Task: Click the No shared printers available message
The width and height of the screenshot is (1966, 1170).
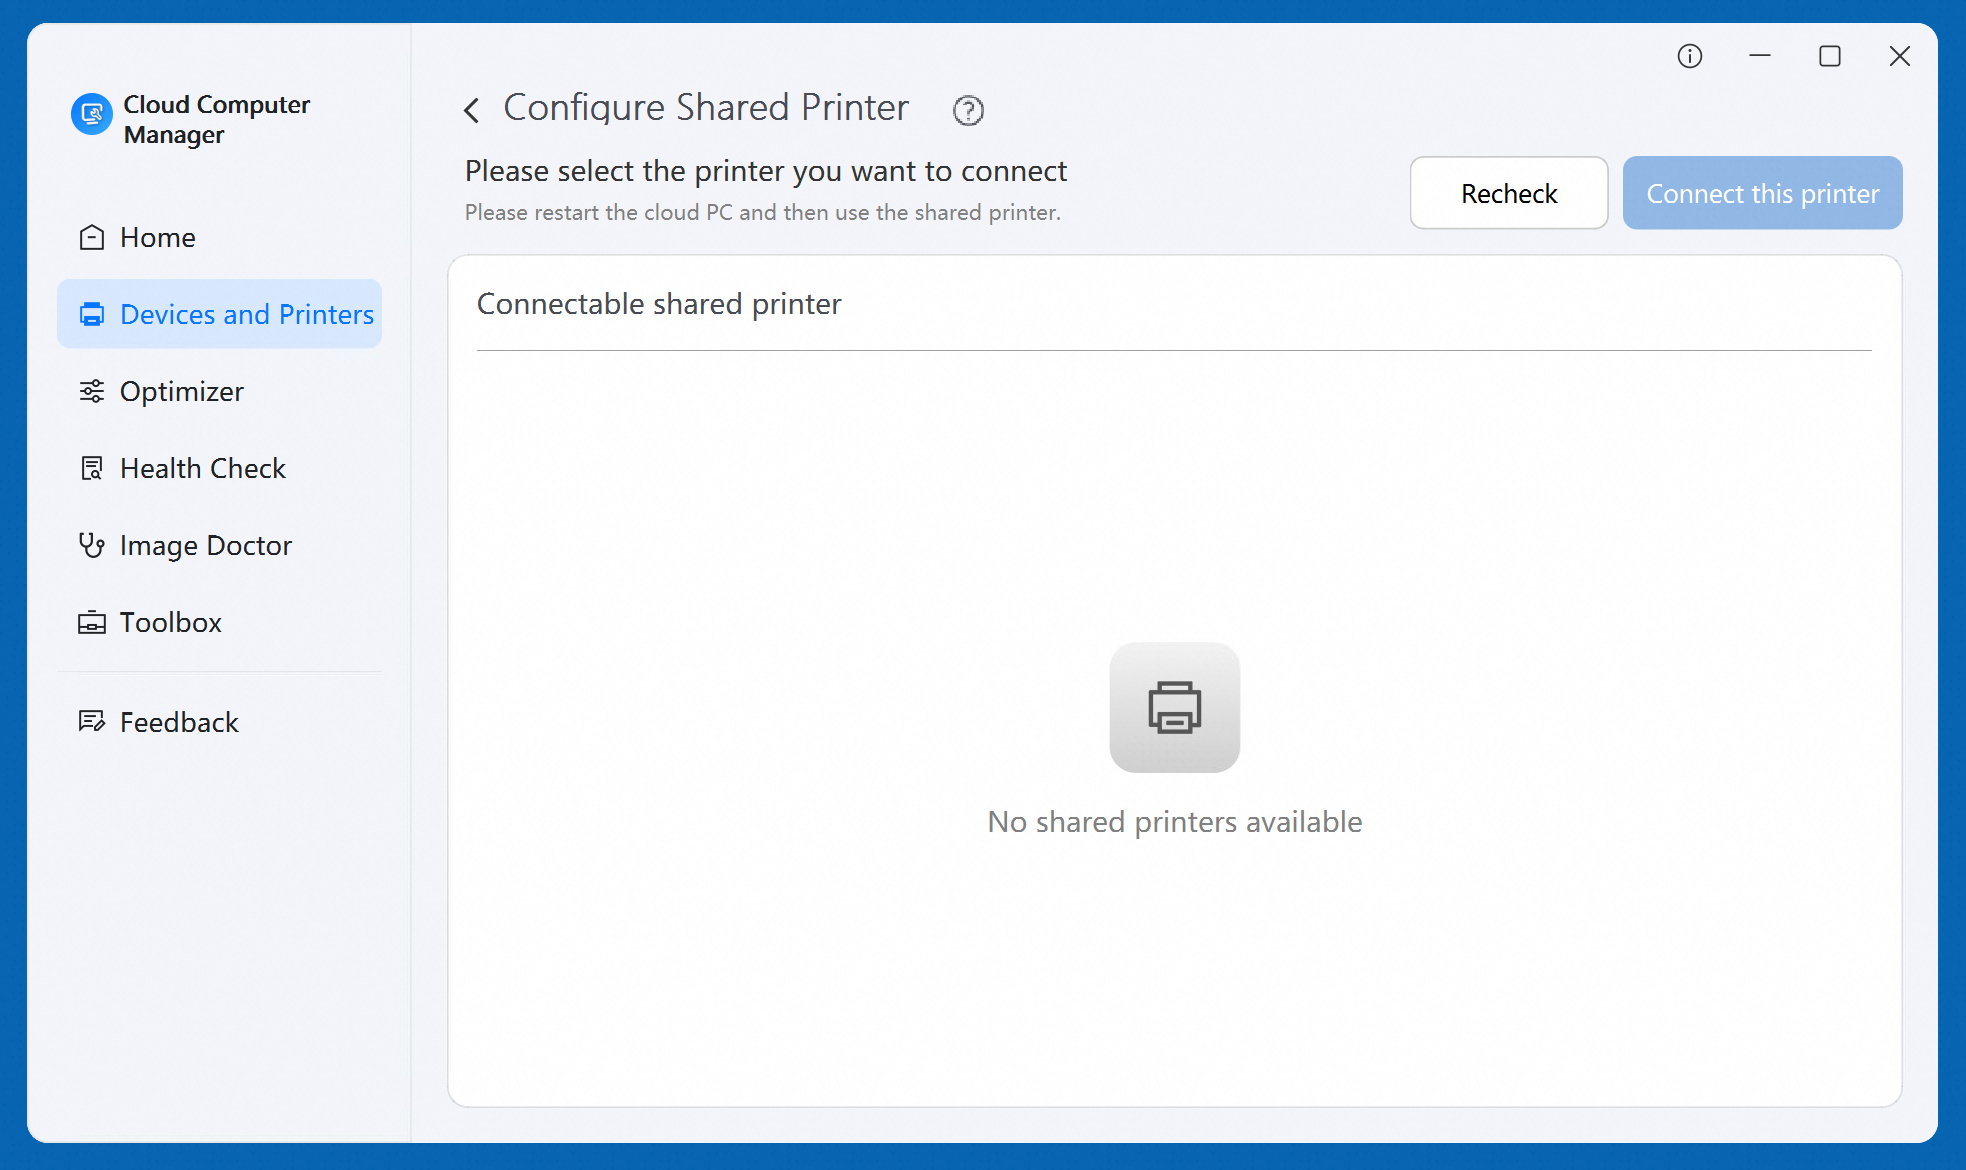Action: [x=1174, y=821]
